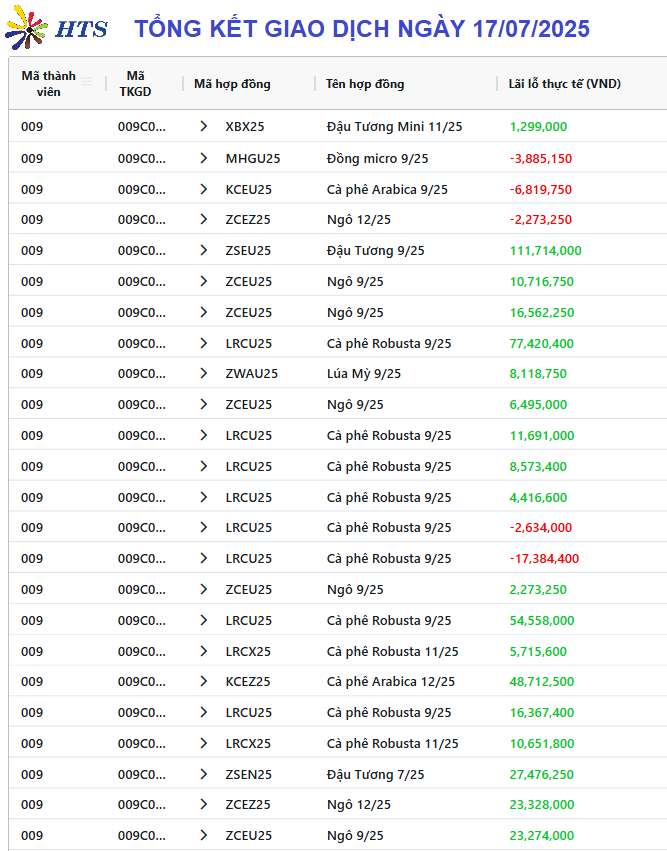667x851 pixels.
Task: Click the HTS logo icon
Action: coord(27,27)
